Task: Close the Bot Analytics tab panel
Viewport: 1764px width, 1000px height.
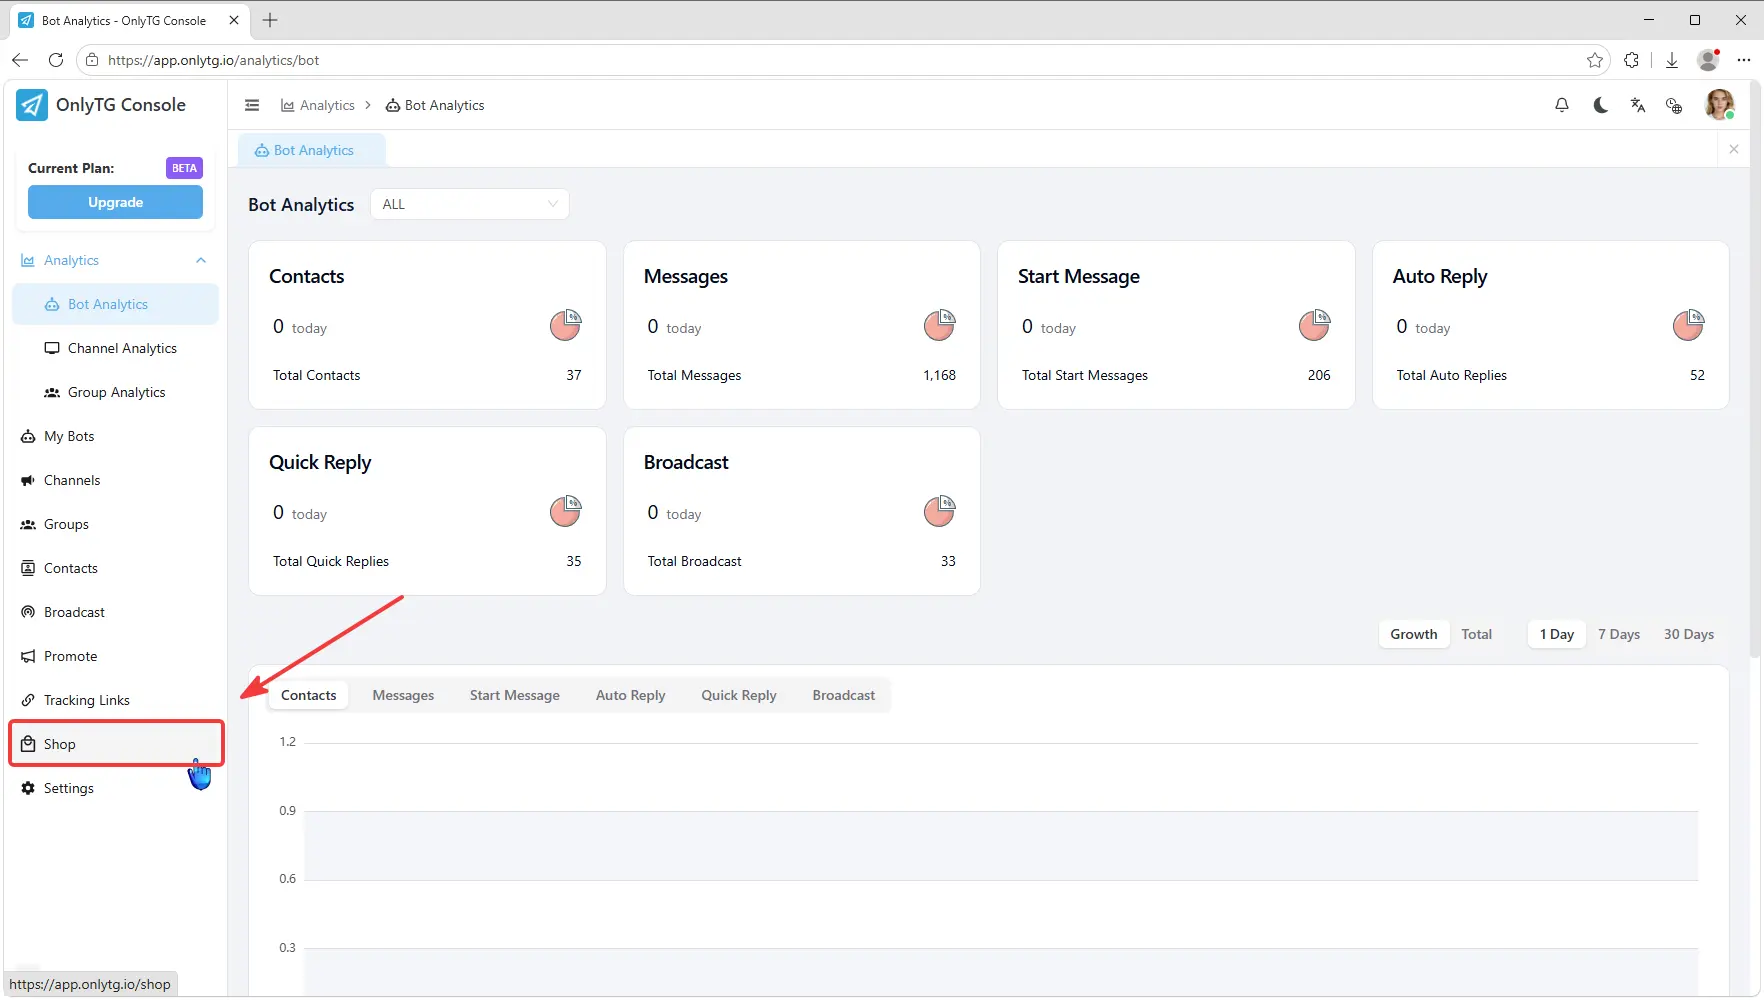Action: point(1734,149)
